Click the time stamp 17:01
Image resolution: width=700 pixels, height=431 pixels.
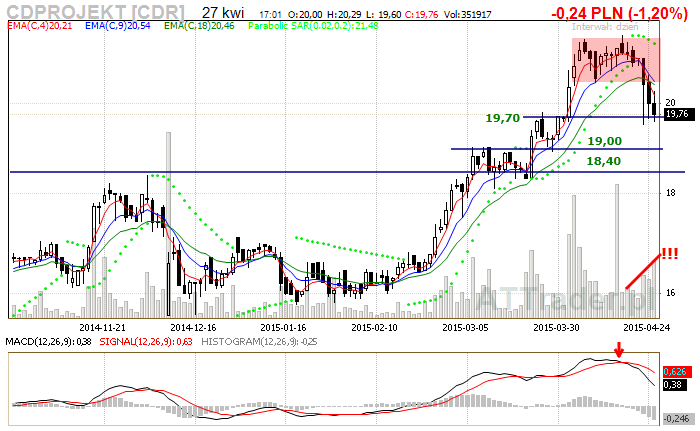pos(270,15)
